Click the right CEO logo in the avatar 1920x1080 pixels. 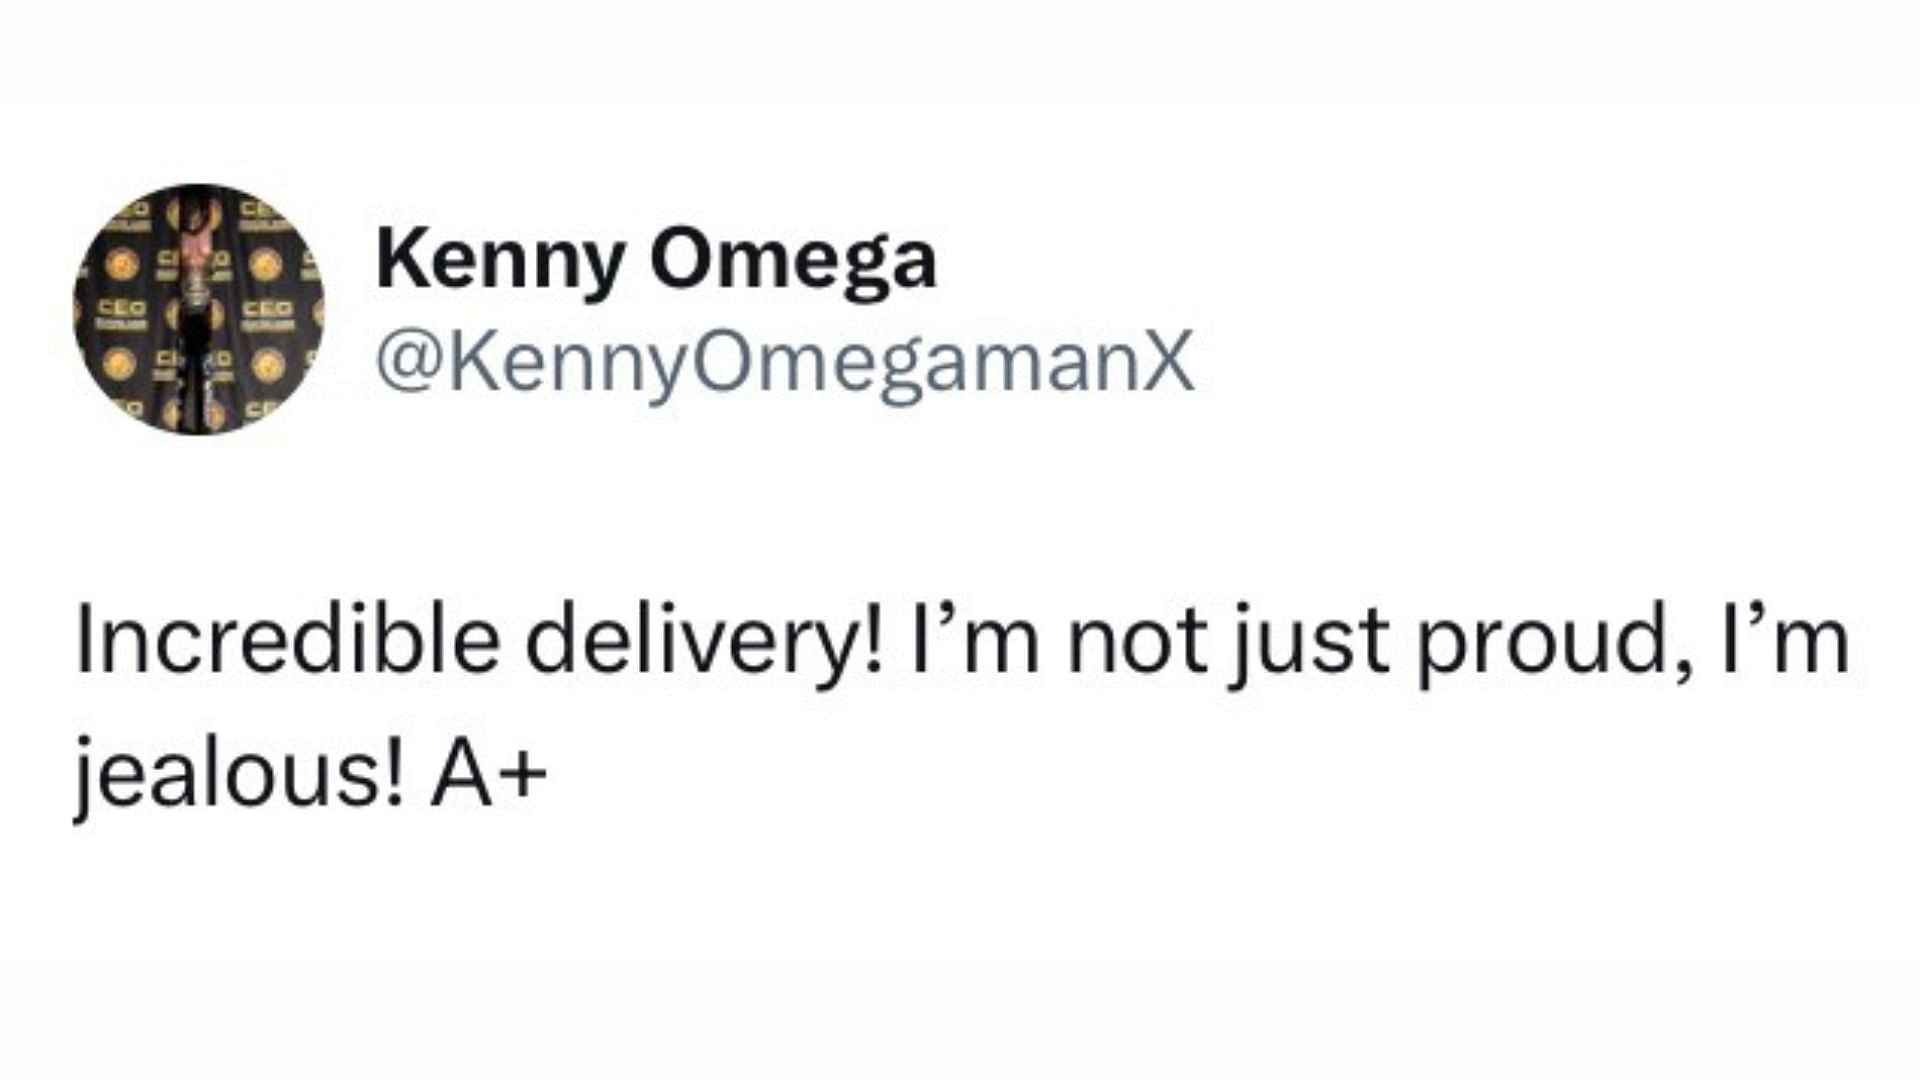point(268,308)
